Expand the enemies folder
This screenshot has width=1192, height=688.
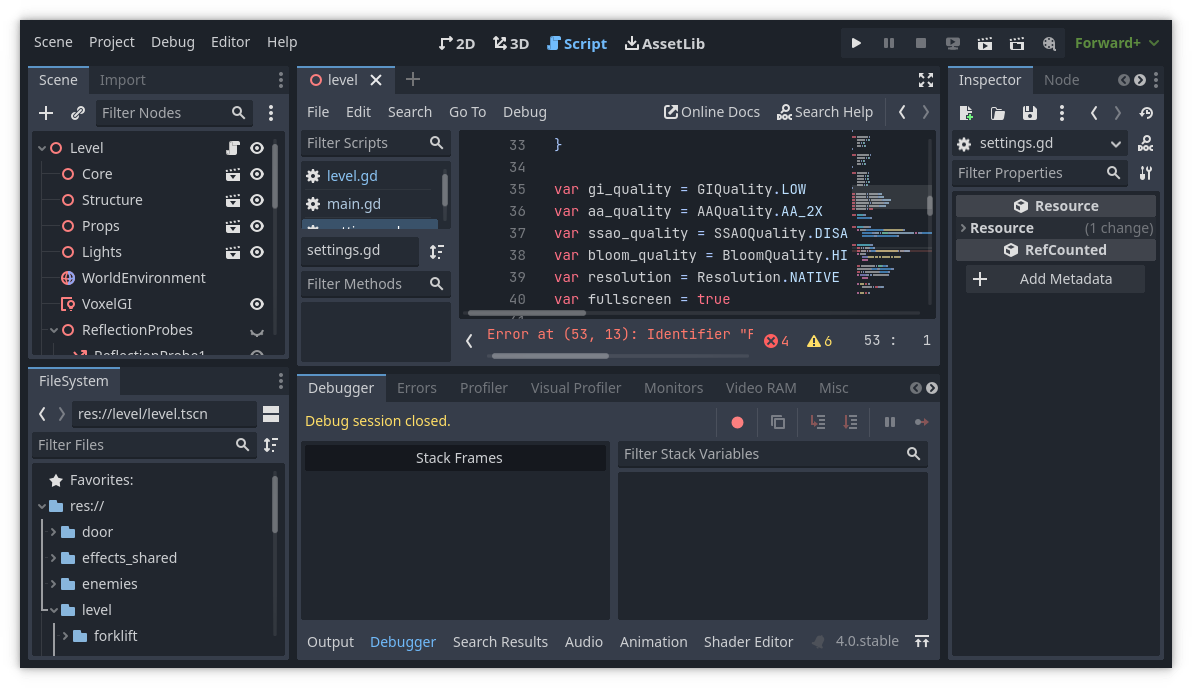point(53,584)
